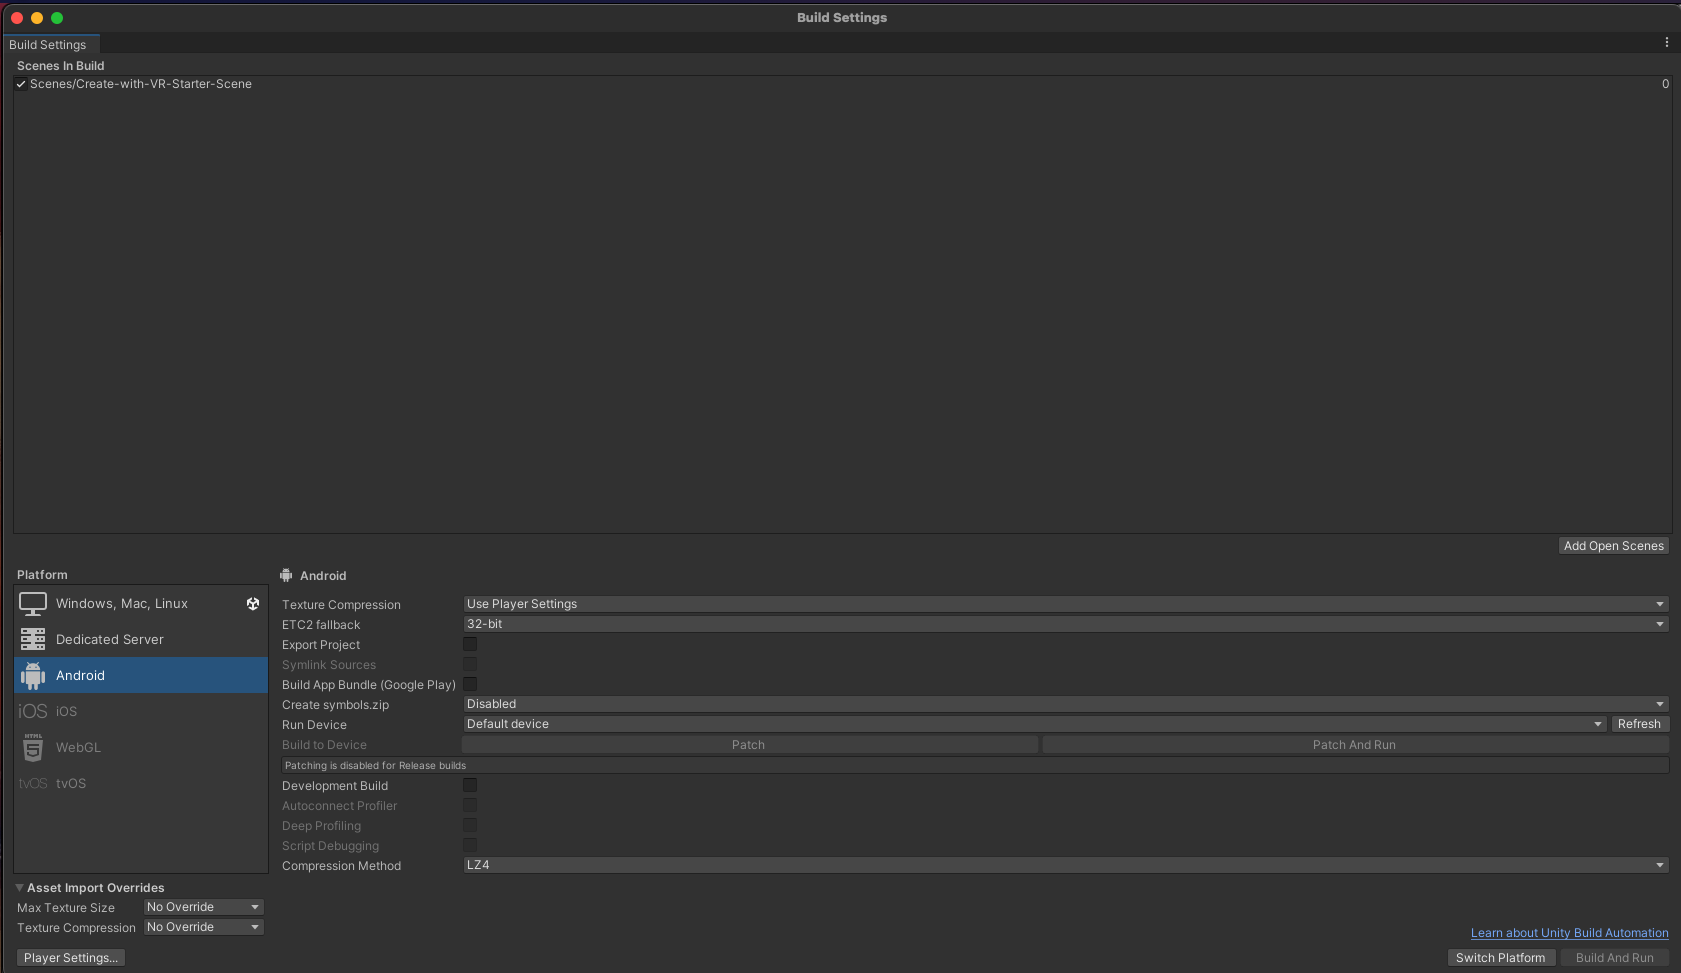Click the ETC2 fallback label
Image resolution: width=1681 pixels, height=973 pixels.
[321, 625]
